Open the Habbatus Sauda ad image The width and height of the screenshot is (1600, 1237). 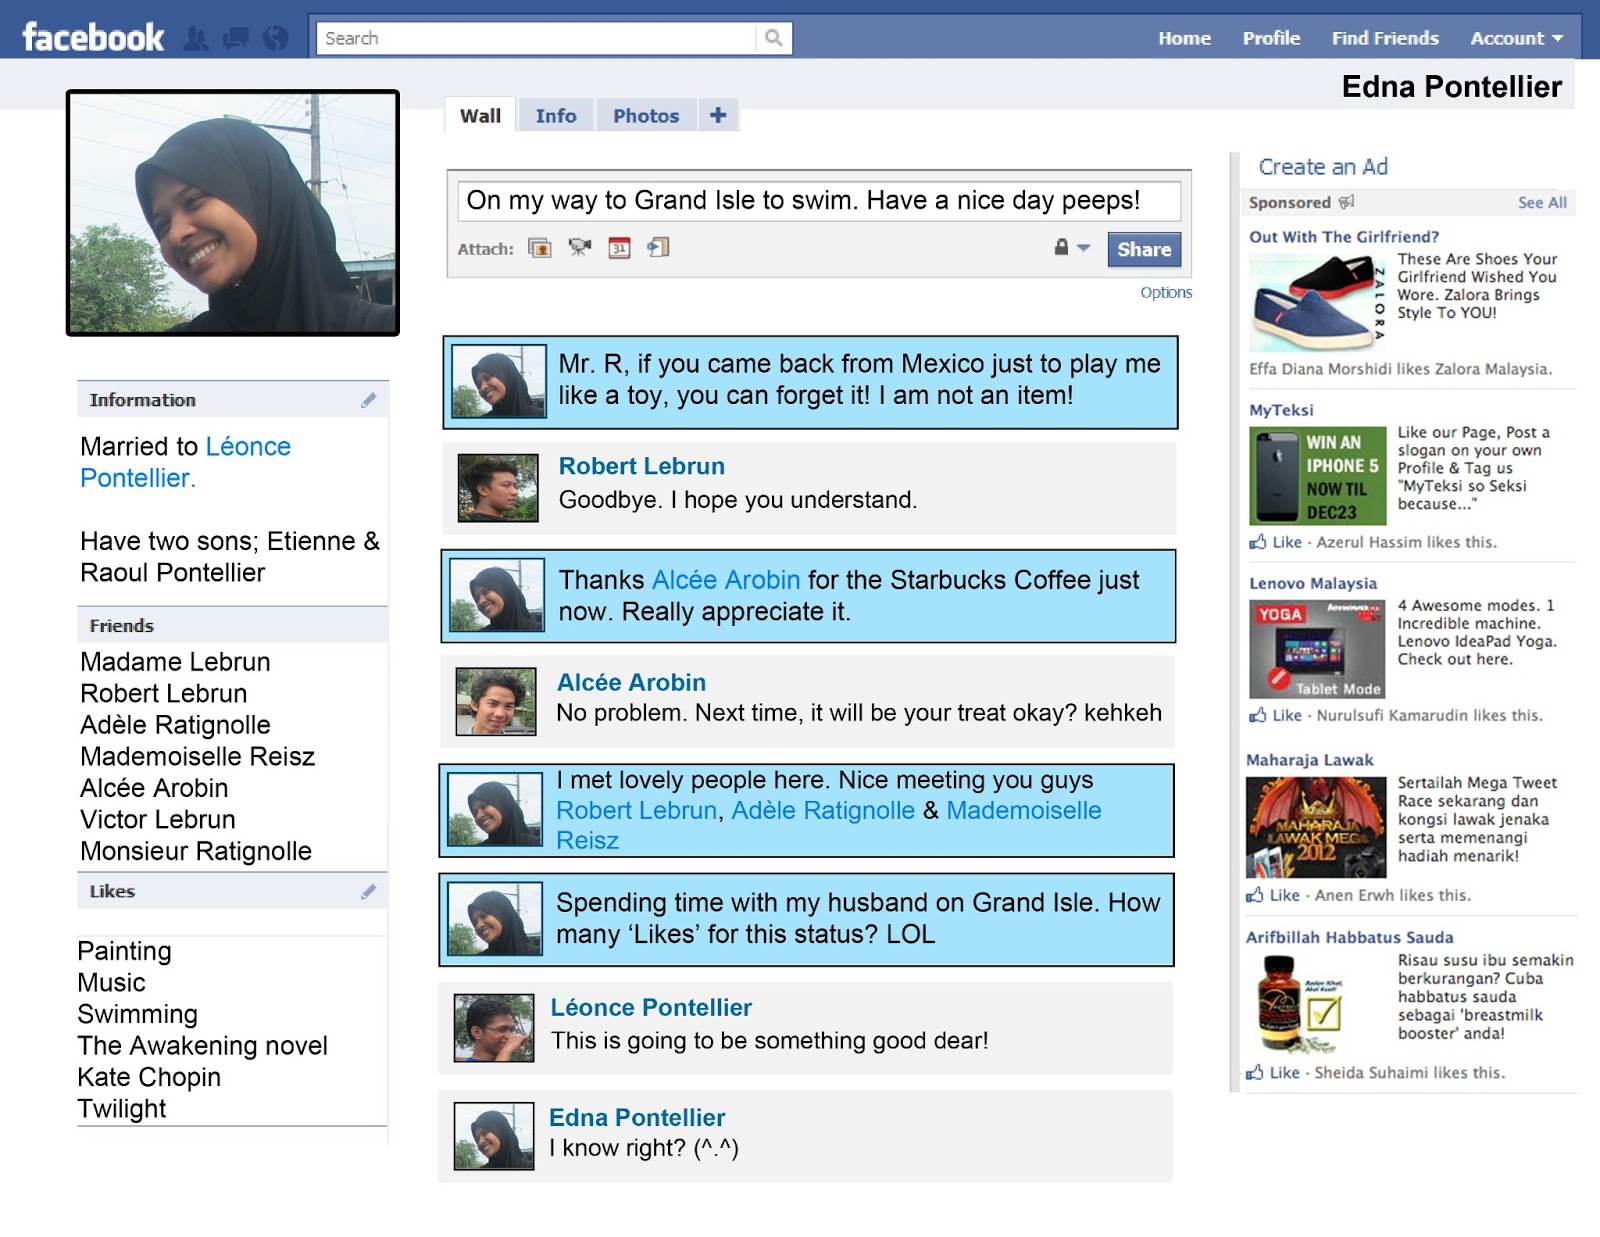(x=1300, y=1004)
